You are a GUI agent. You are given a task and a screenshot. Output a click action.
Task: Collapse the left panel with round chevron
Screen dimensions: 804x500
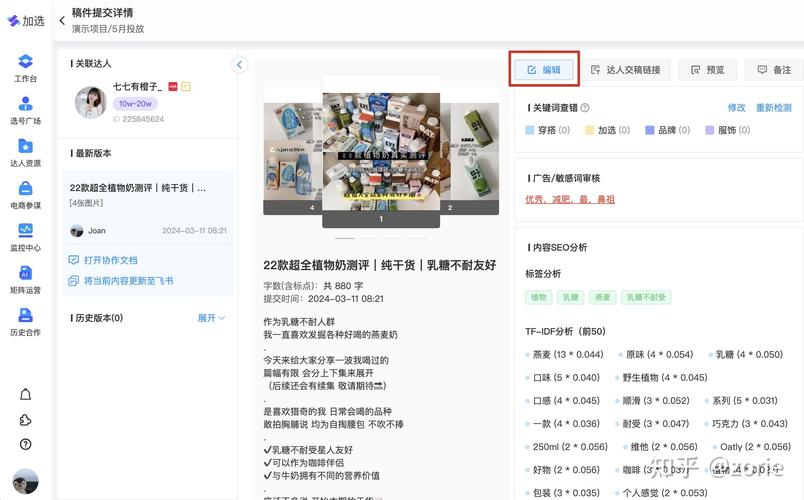click(239, 65)
